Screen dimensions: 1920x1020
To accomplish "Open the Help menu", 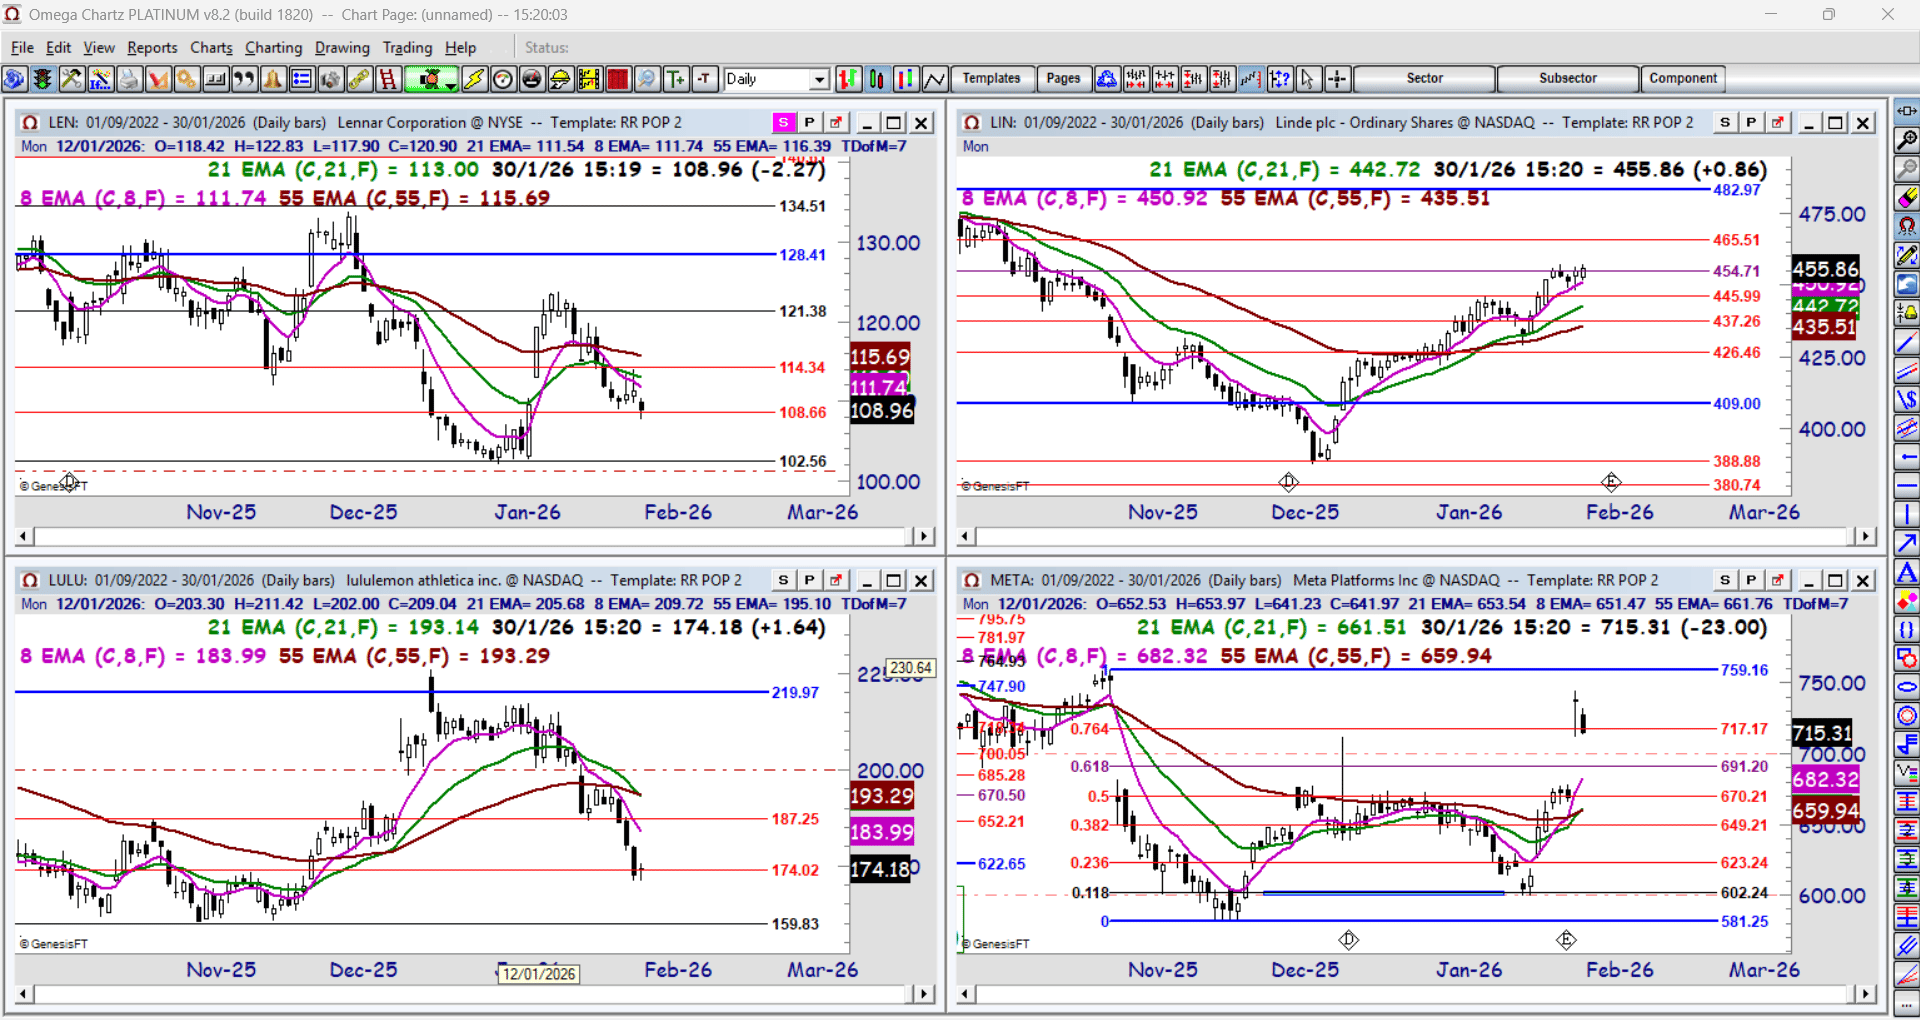I will [x=460, y=47].
